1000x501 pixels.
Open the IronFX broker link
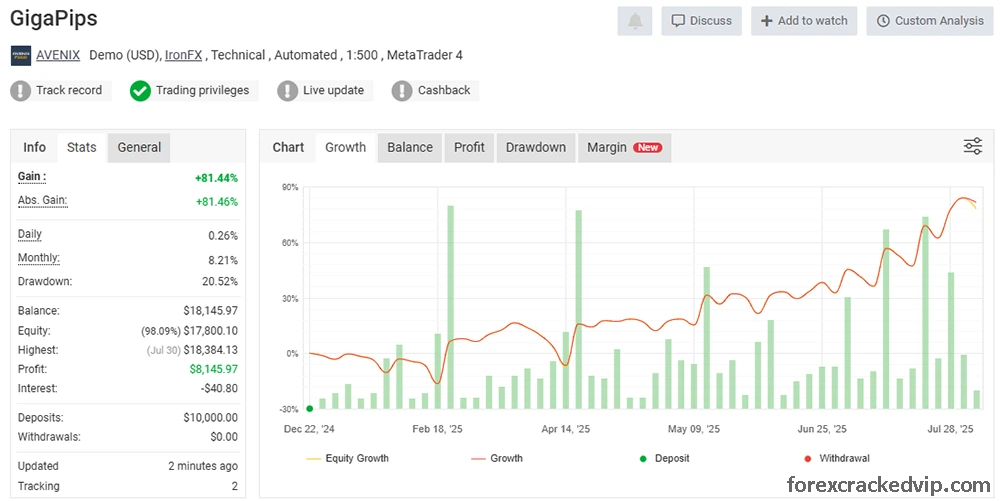click(184, 55)
